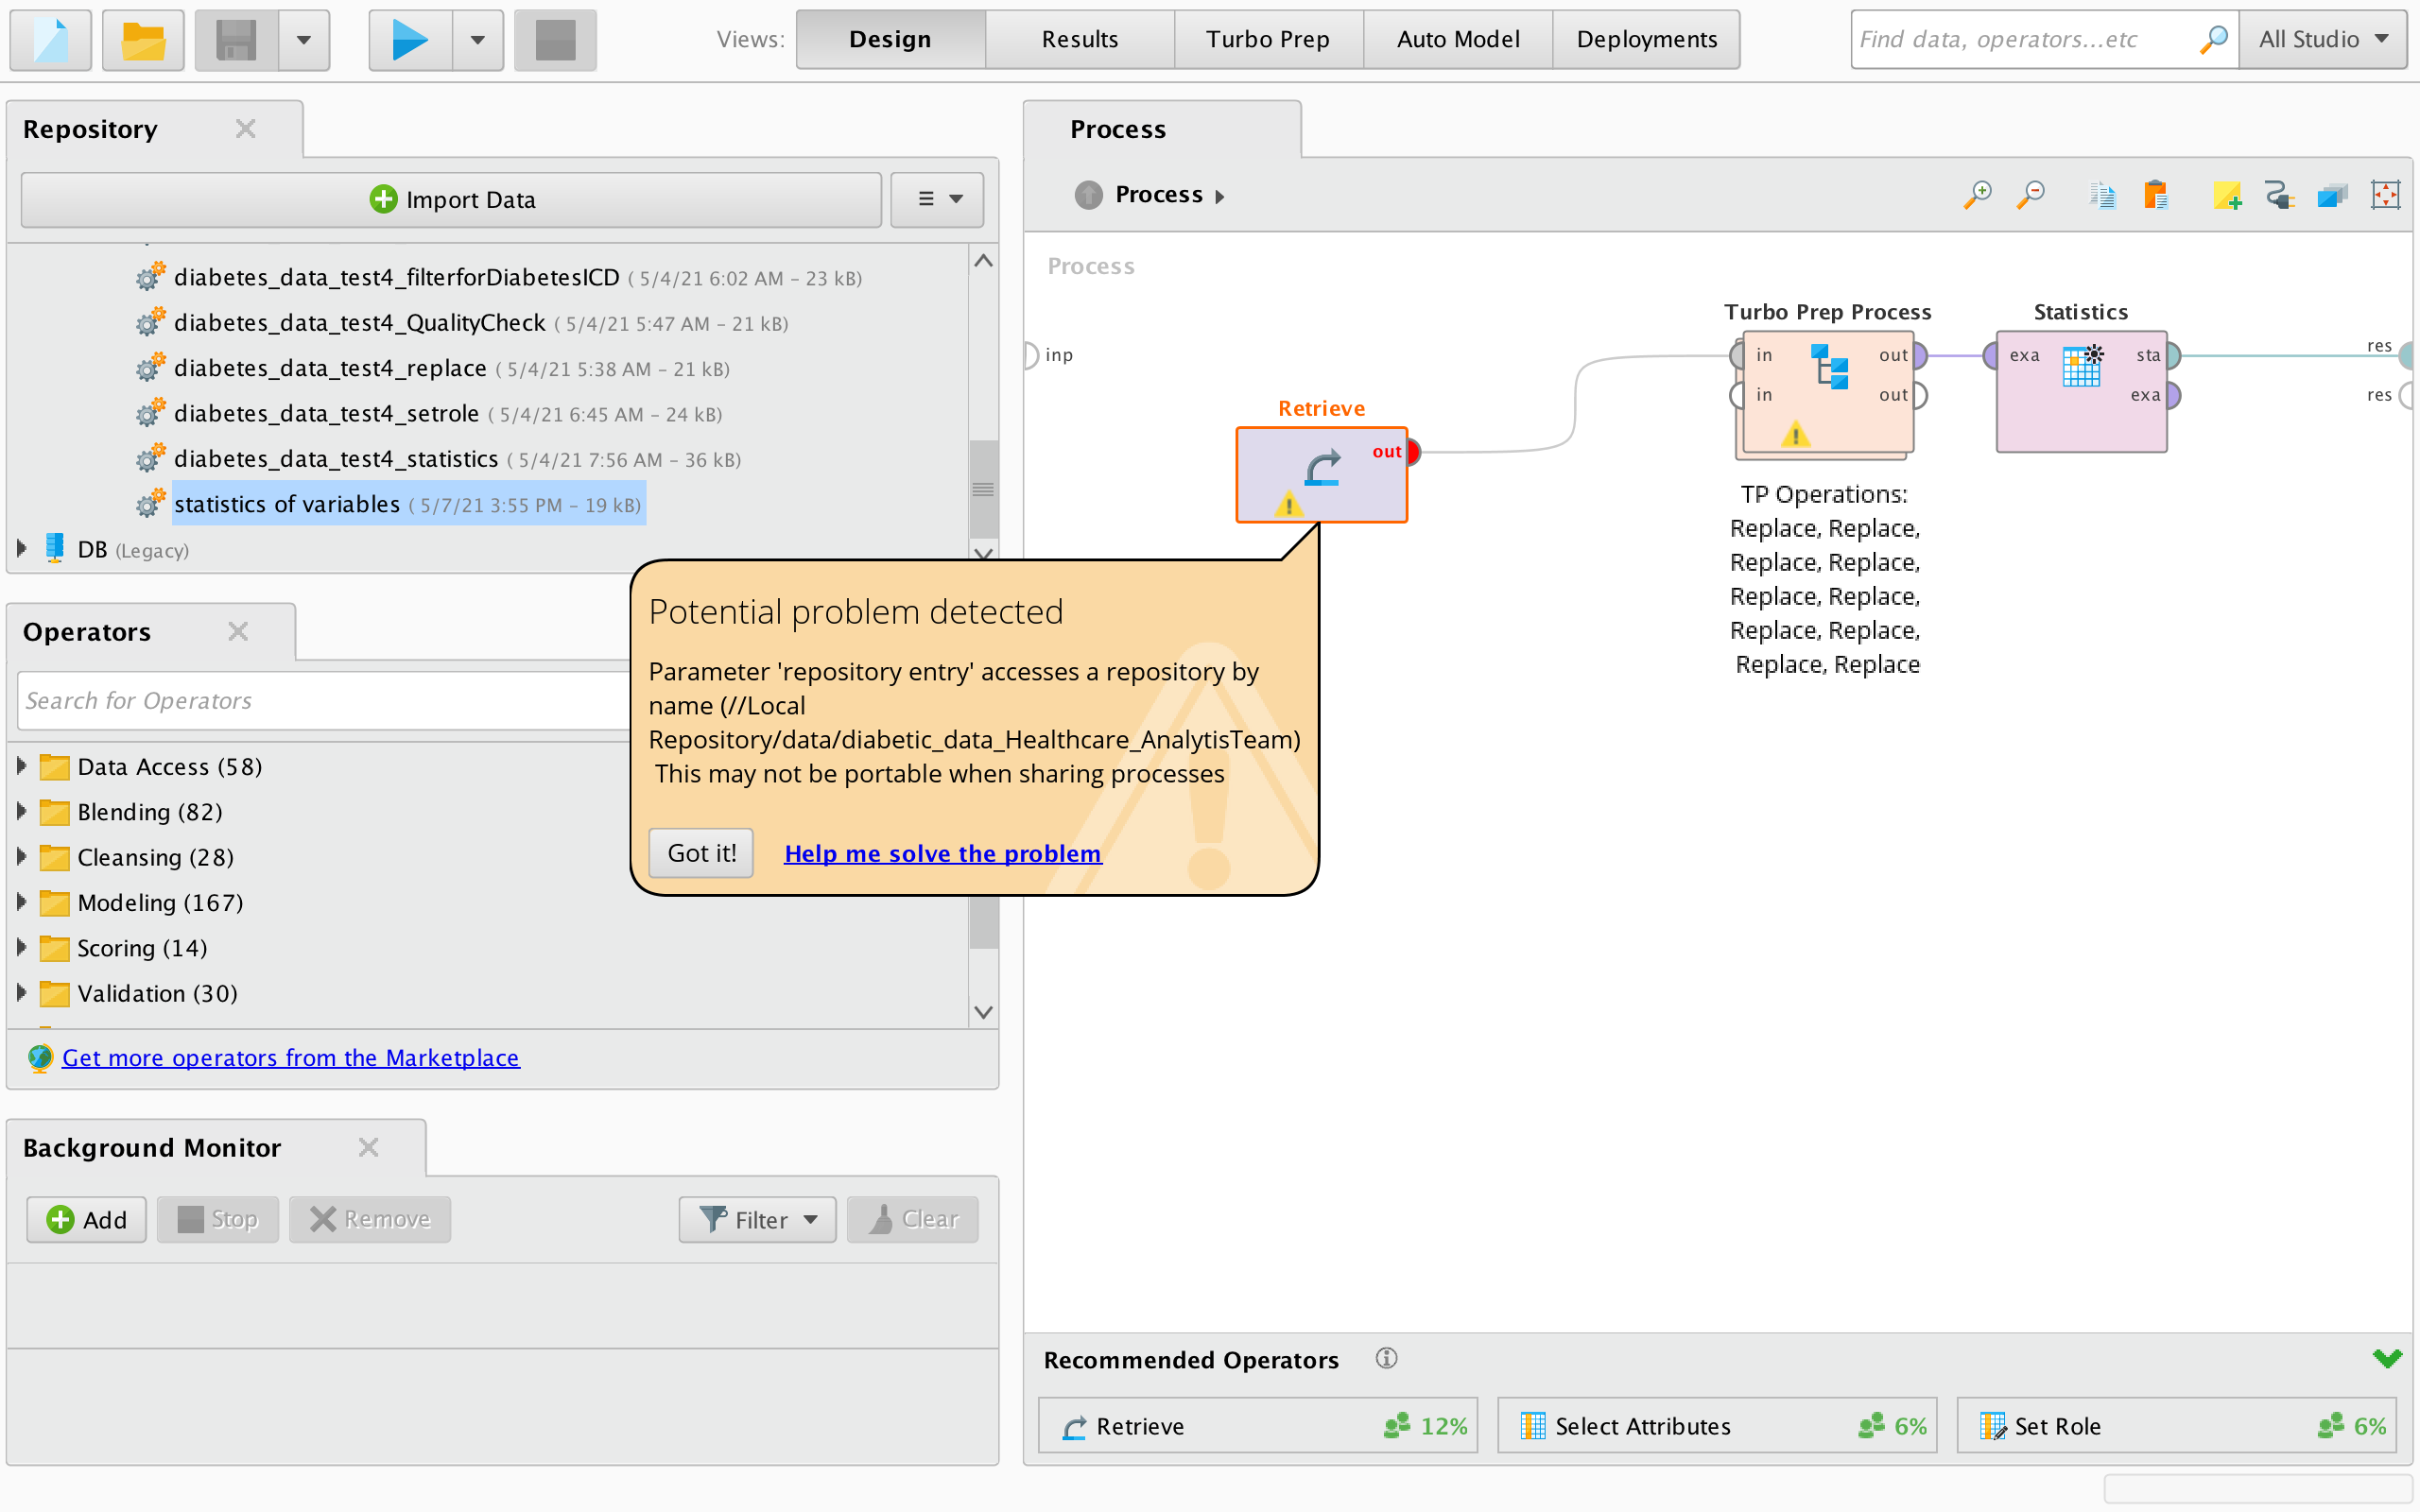Click the open folder icon in toolbar

(x=143, y=40)
